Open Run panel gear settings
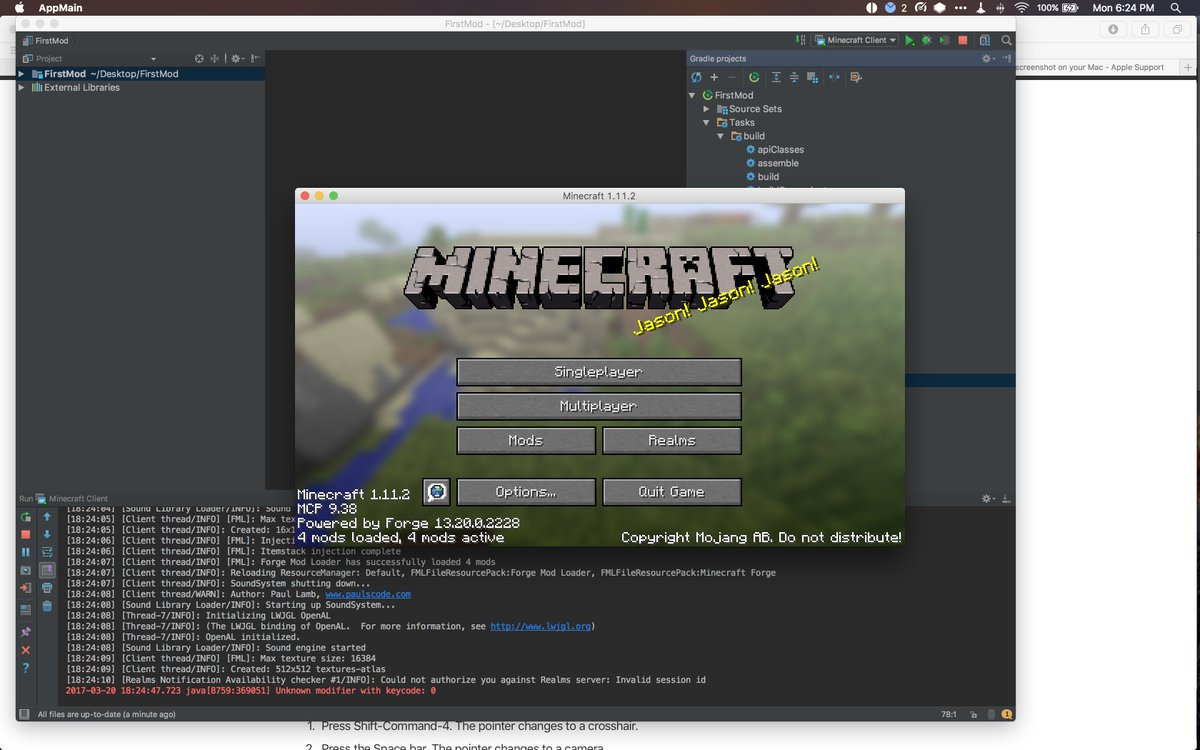This screenshot has width=1200, height=750. point(987,498)
